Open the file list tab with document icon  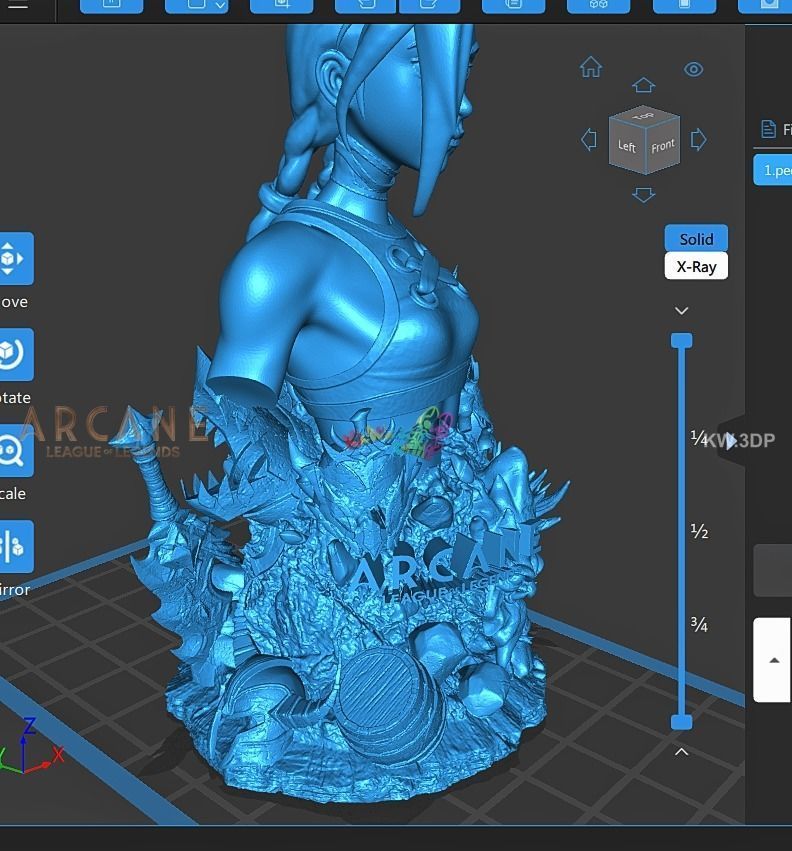pos(775,129)
